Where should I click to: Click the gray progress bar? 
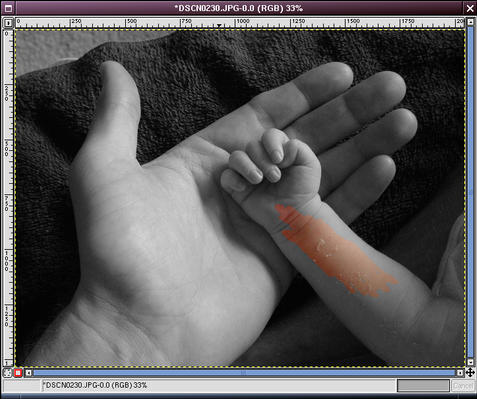[x=423, y=386]
